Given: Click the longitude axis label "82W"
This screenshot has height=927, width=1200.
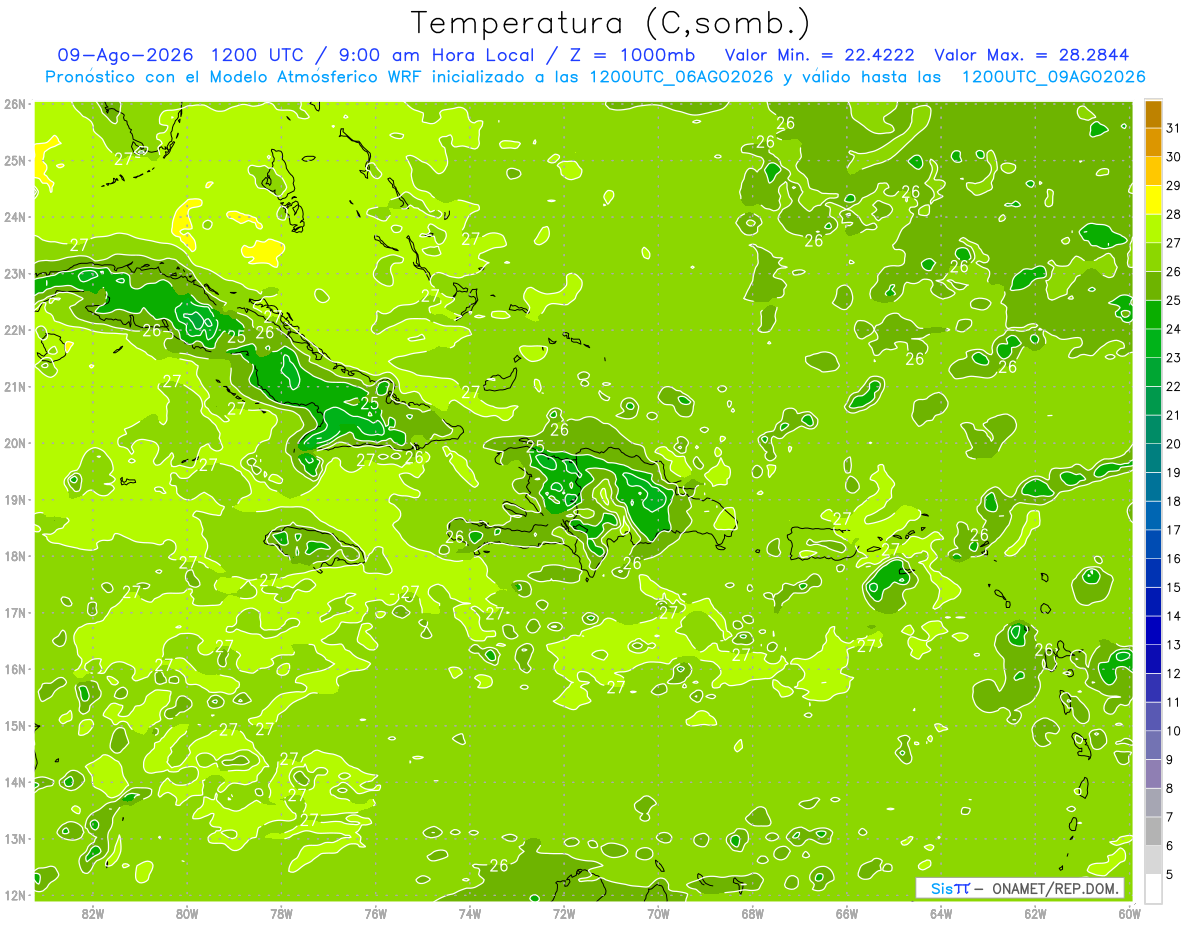Looking at the screenshot, I should (92, 913).
